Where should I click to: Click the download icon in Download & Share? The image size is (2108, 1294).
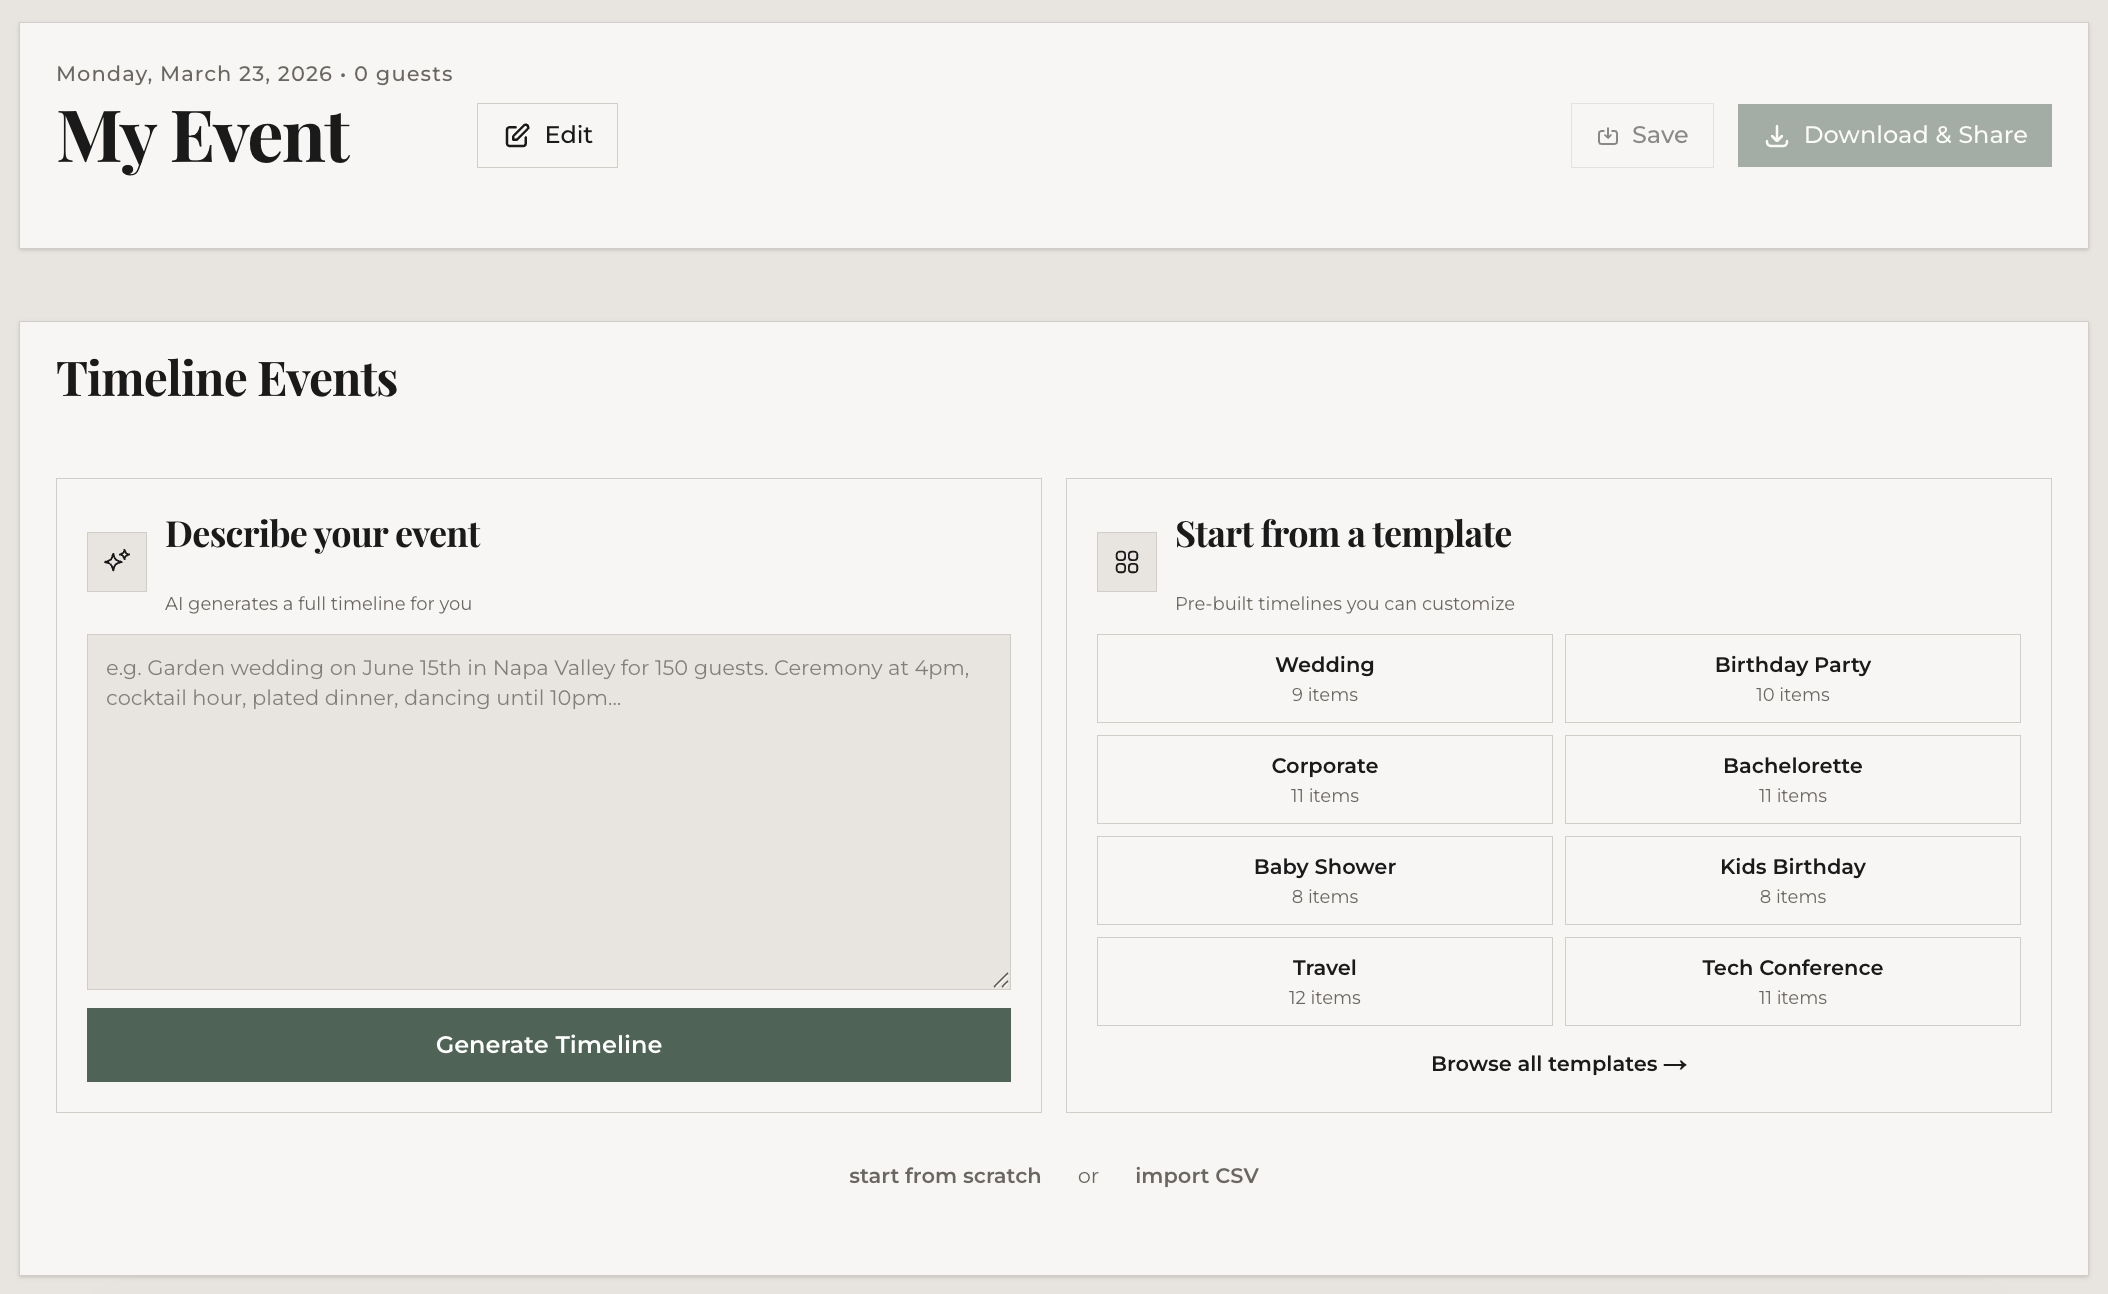click(x=1778, y=135)
